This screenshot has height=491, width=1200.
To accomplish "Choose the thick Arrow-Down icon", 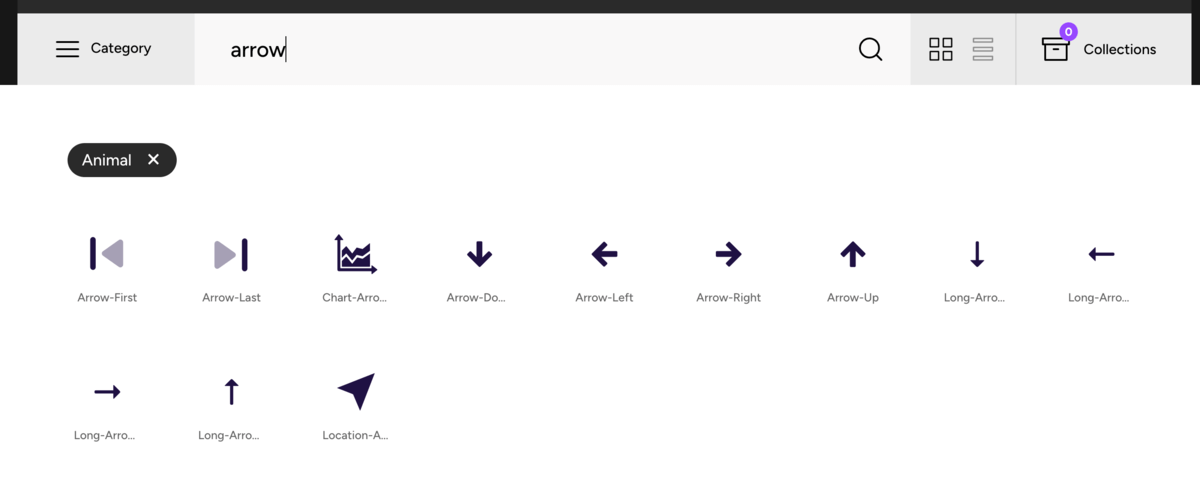I will tap(479, 254).
